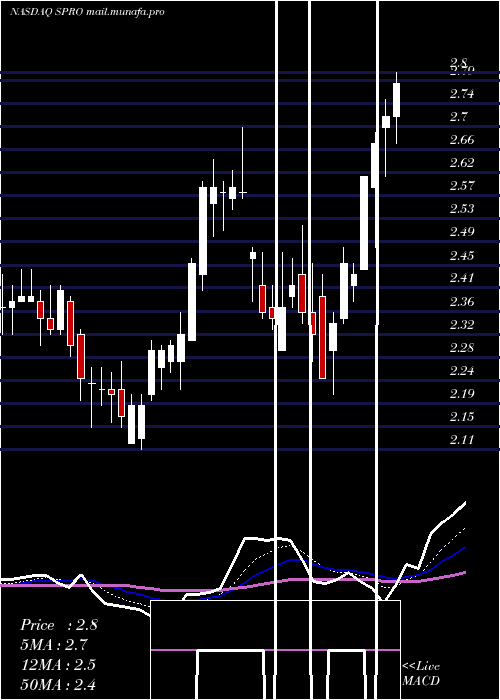Click the 5MA : 2.7 readout

point(54,645)
